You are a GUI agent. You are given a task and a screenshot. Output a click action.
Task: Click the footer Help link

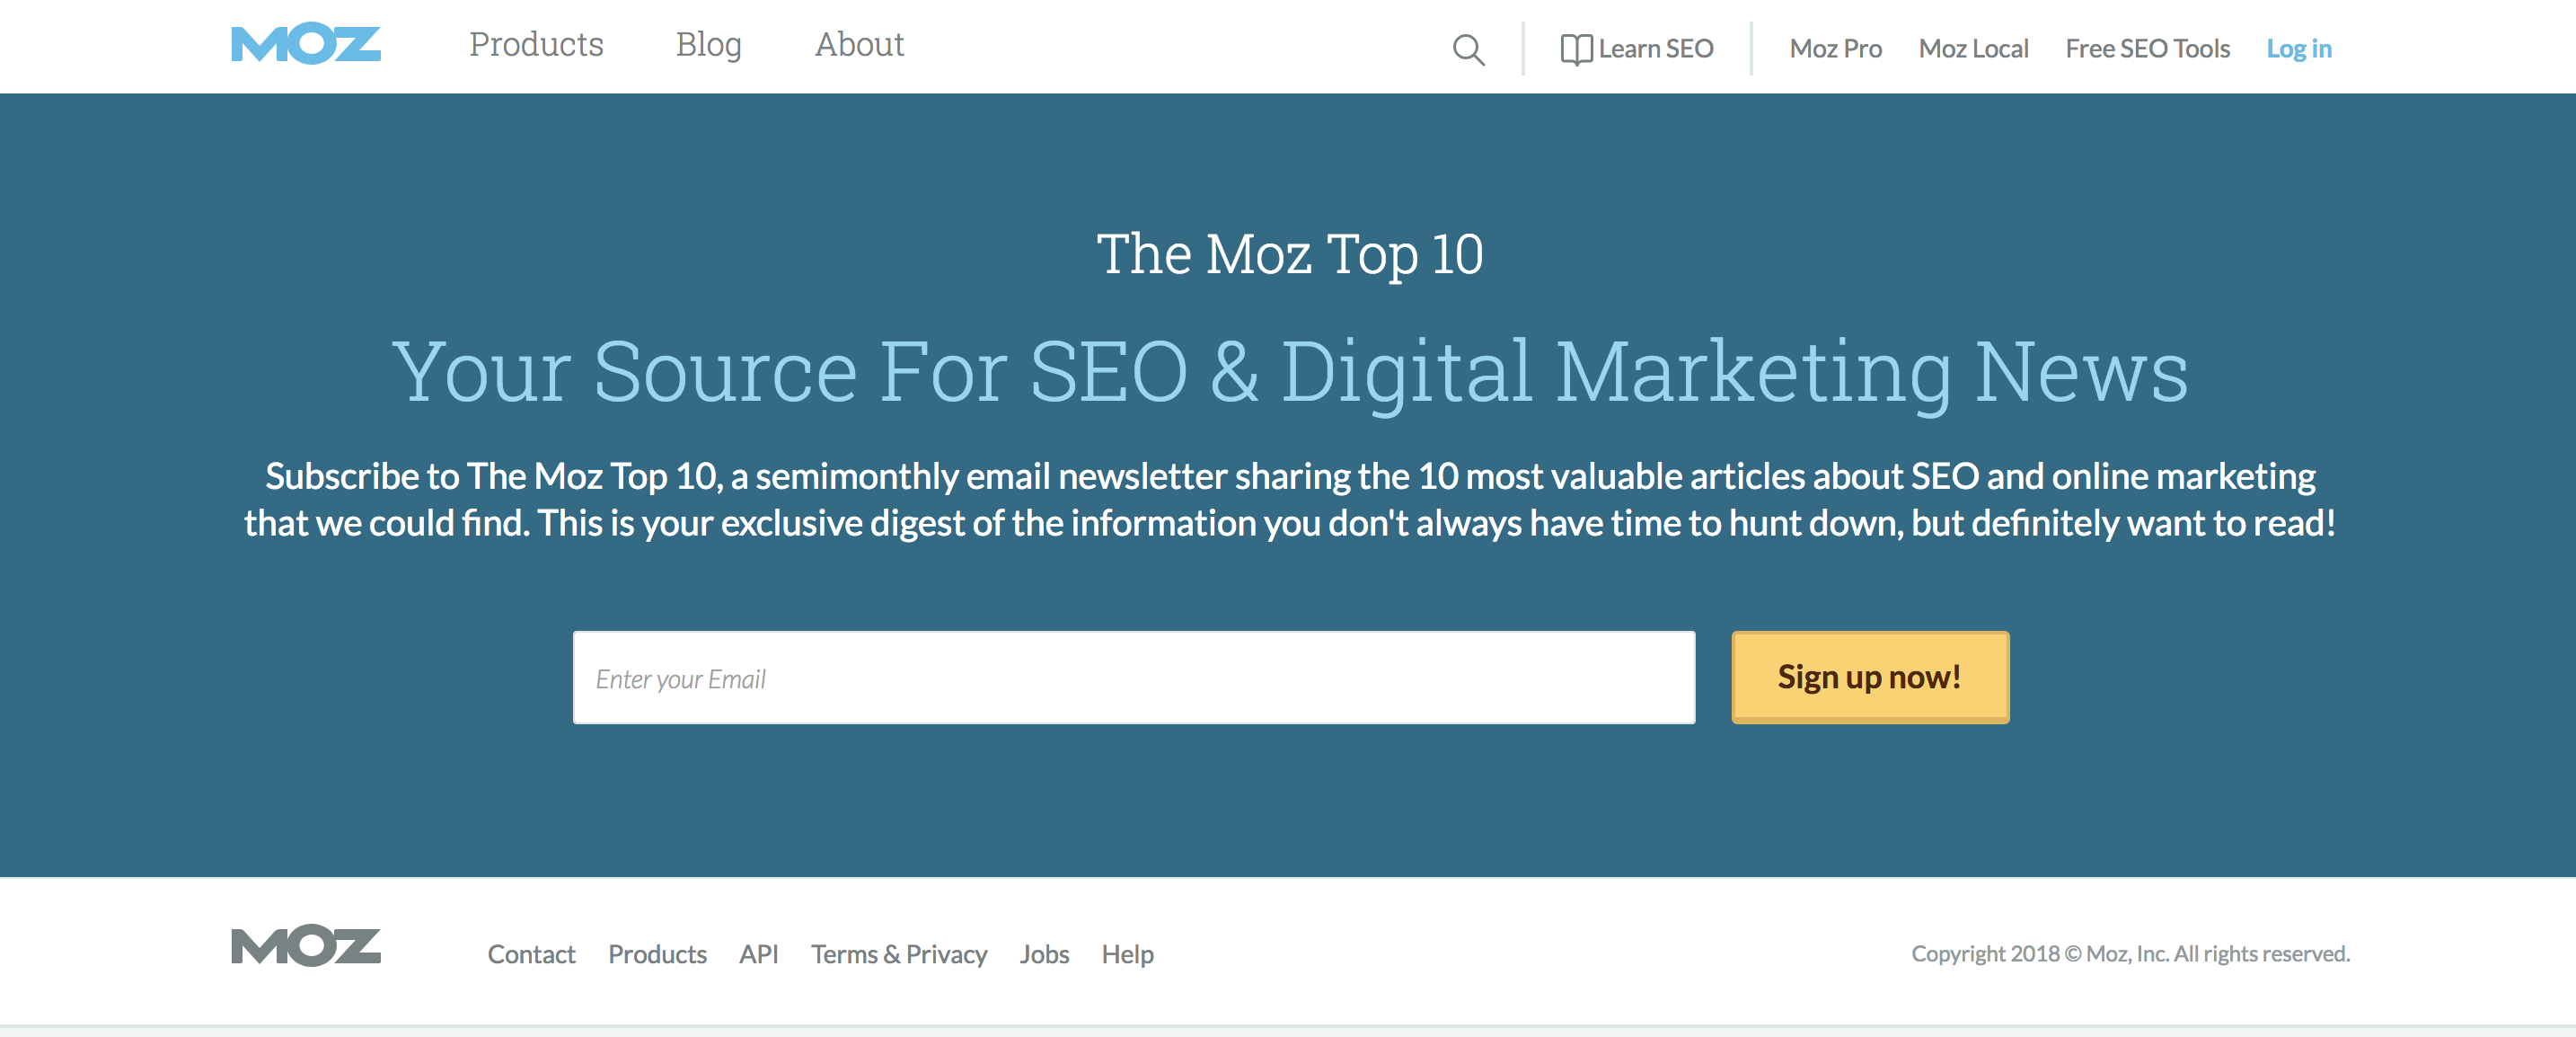pos(1127,955)
